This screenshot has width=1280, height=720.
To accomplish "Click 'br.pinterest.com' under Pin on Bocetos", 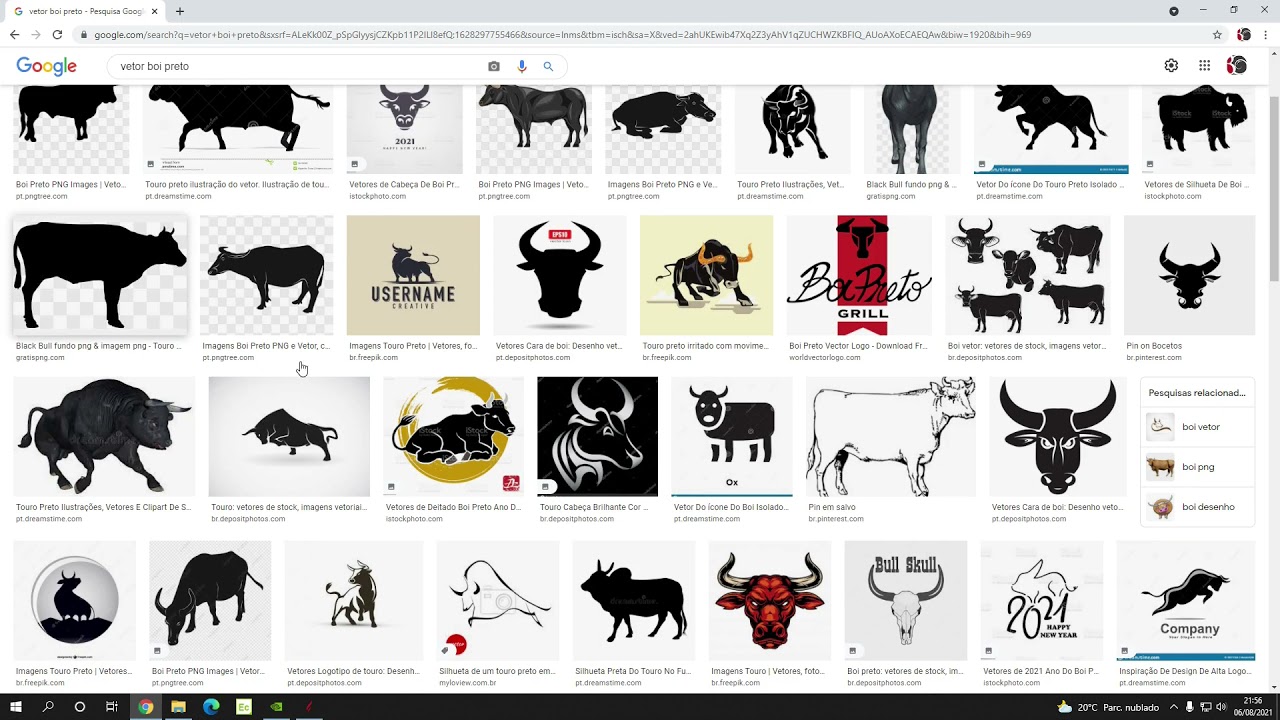I will click(1154, 357).
